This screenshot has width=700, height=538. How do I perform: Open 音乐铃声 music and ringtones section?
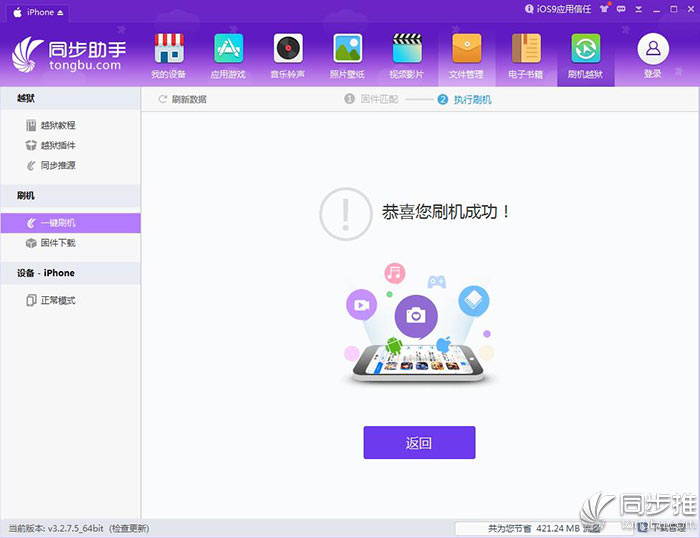point(288,56)
